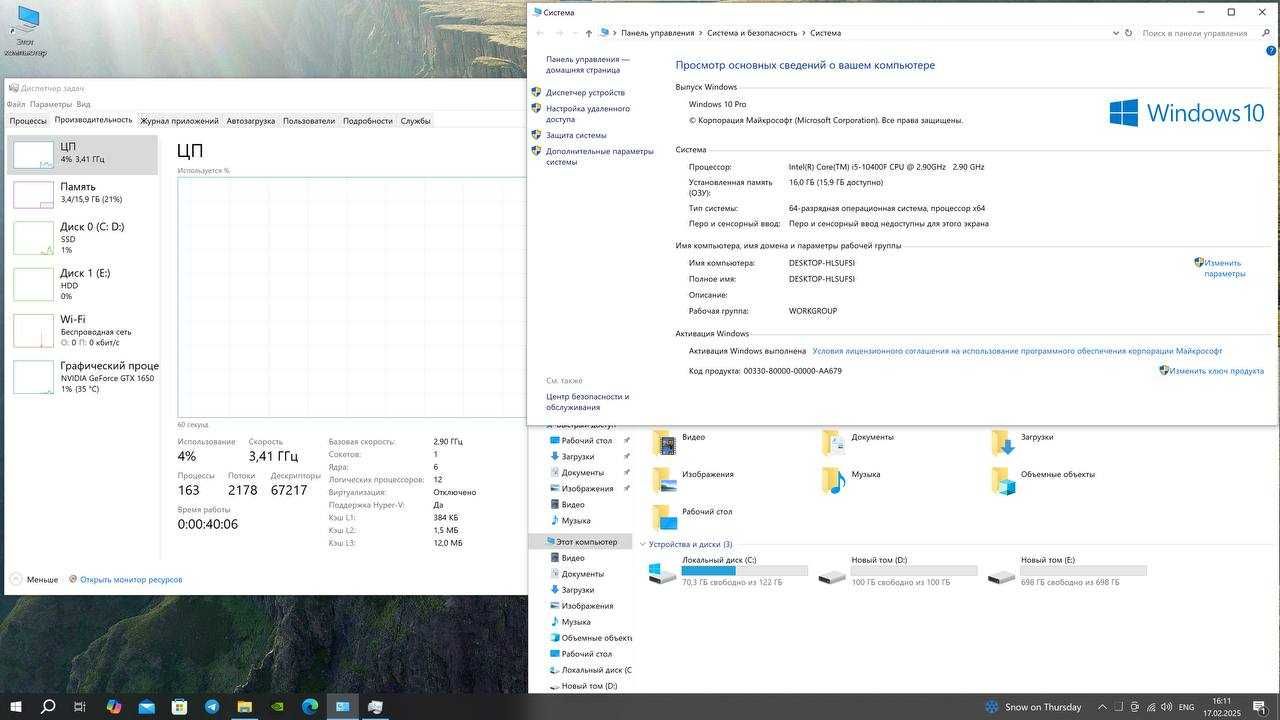Select Новый том (E:) drive

click(x=1067, y=571)
